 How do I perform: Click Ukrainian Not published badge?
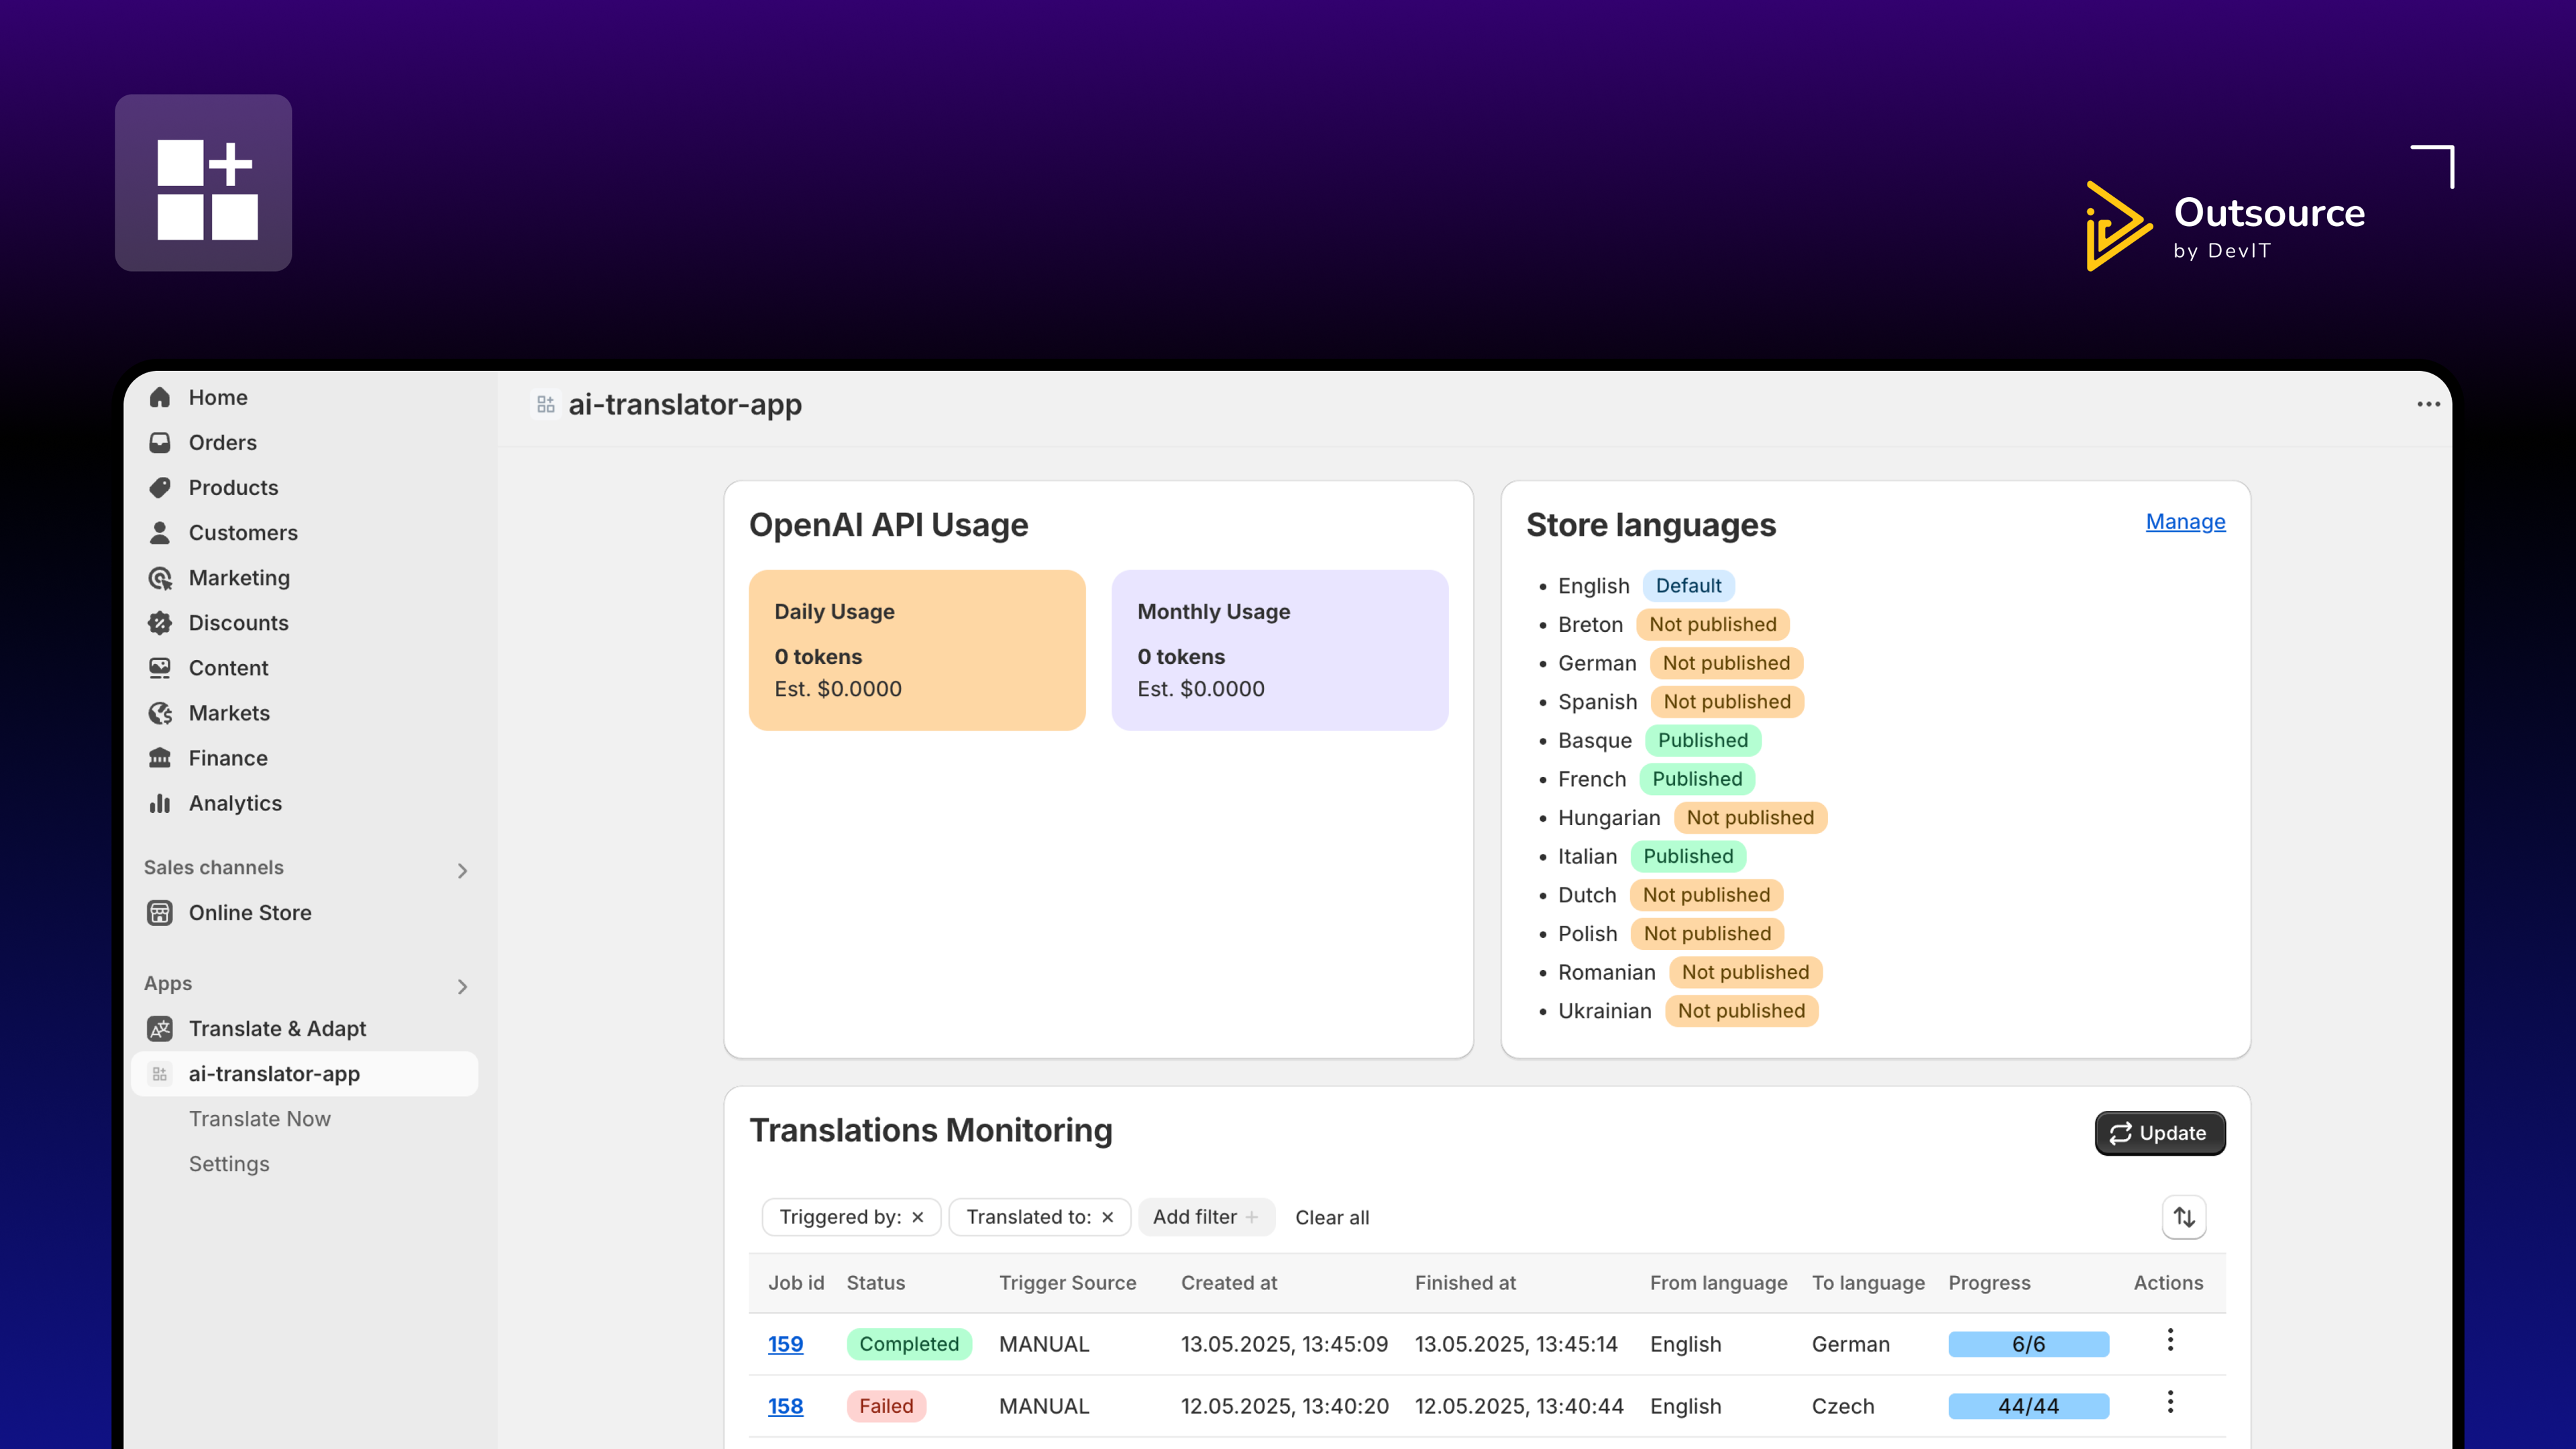point(1741,1010)
